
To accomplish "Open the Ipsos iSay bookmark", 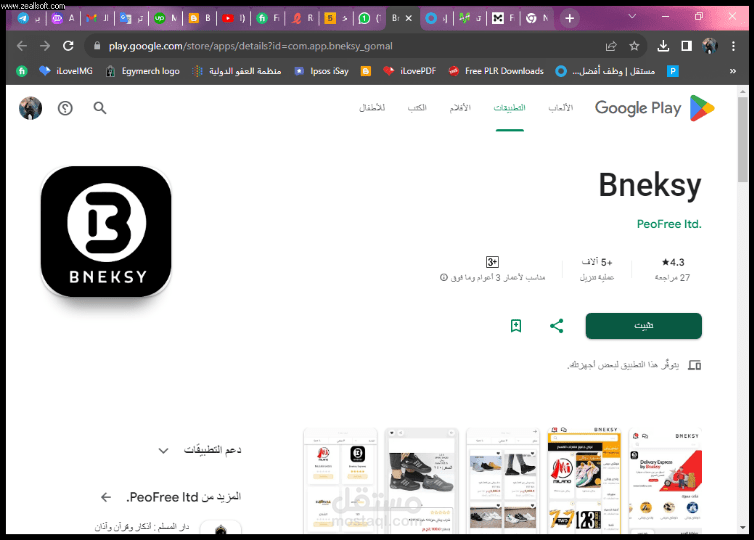I will tap(321, 71).
